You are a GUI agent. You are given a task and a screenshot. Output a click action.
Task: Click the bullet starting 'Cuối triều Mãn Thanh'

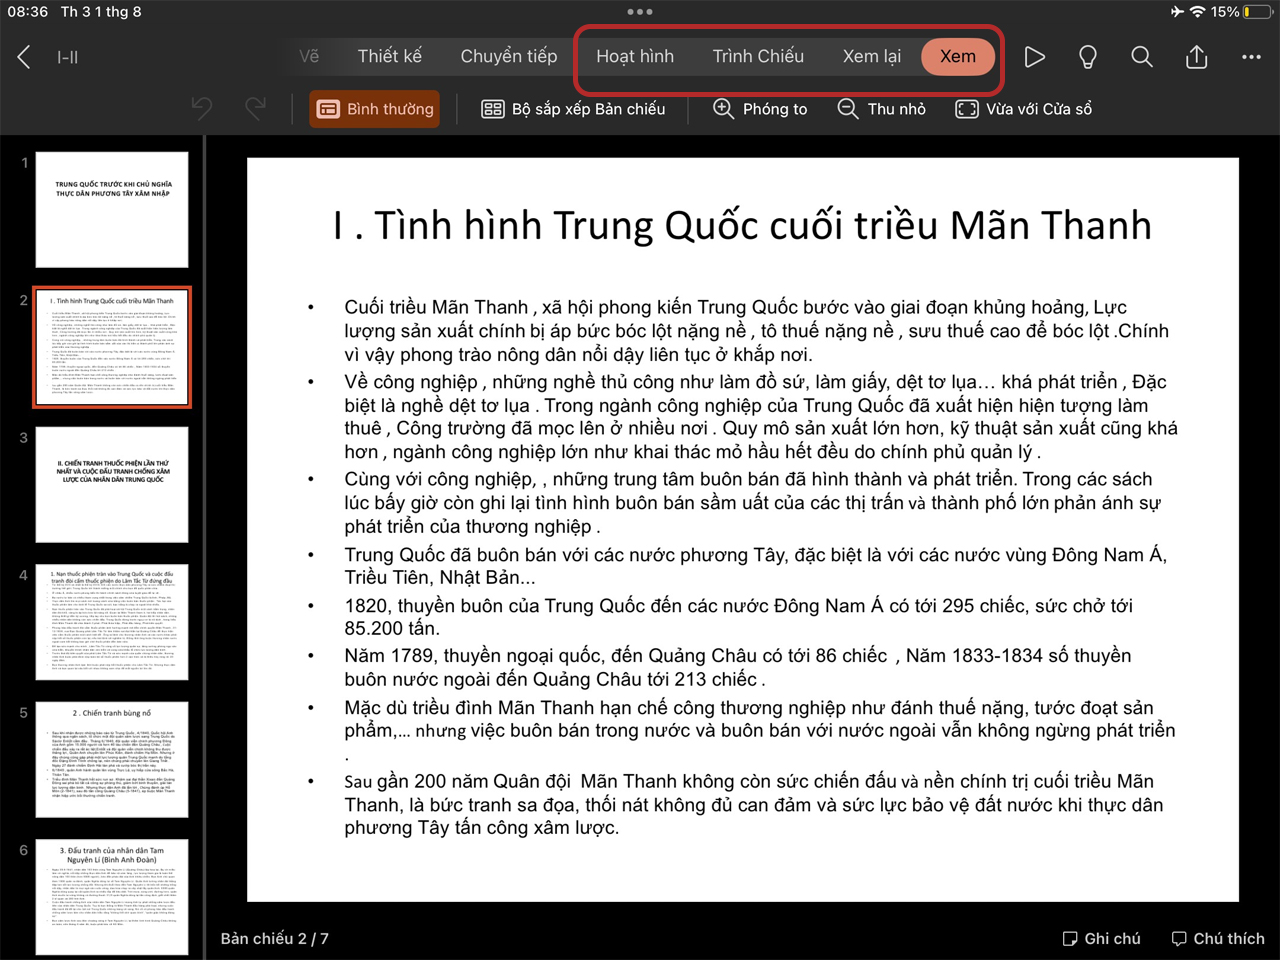(756, 330)
